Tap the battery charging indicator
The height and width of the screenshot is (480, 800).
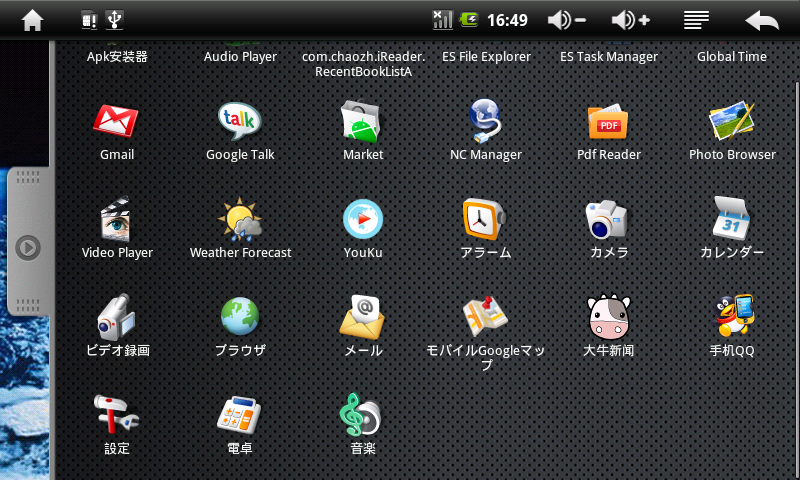pos(469,20)
